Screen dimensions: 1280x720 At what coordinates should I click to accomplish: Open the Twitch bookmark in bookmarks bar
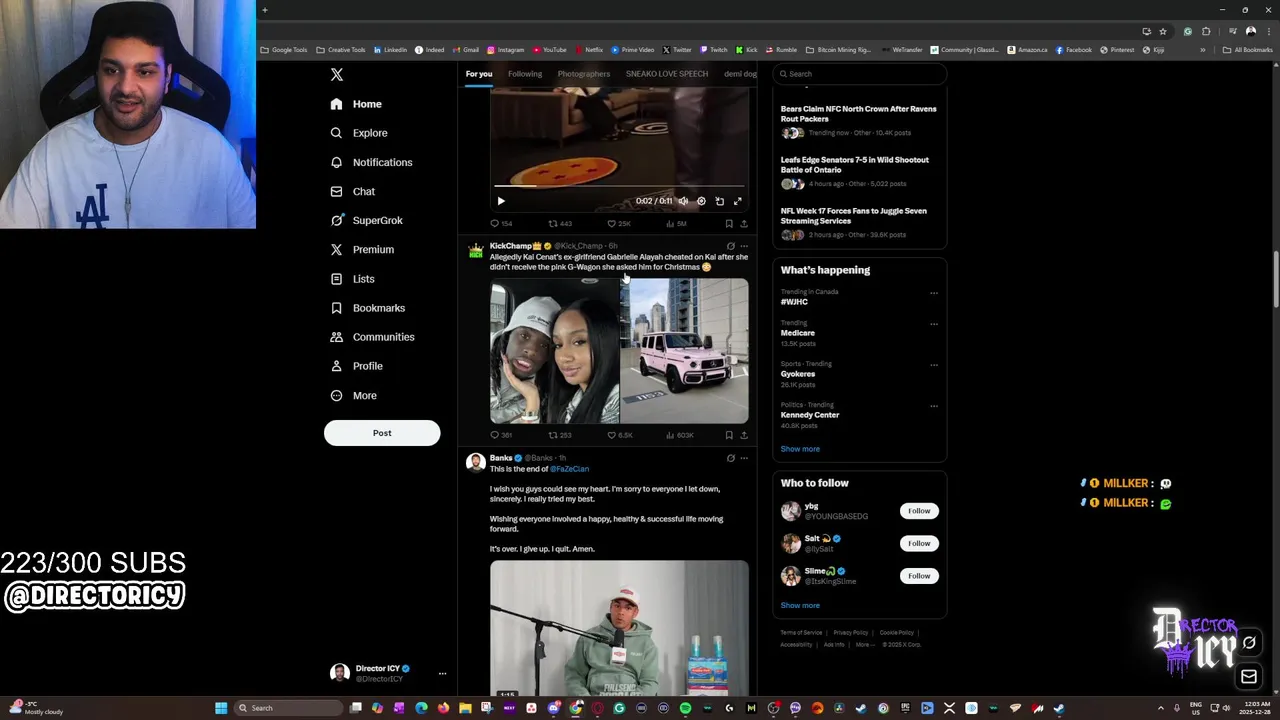(x=714, y=49)
